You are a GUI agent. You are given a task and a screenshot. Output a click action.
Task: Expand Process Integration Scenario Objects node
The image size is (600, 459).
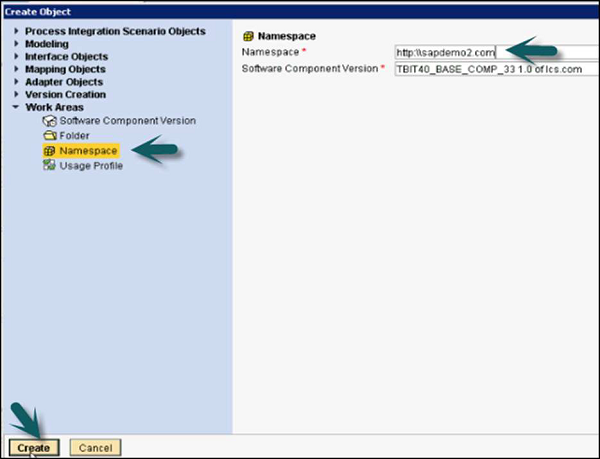[x=16, y=33]
